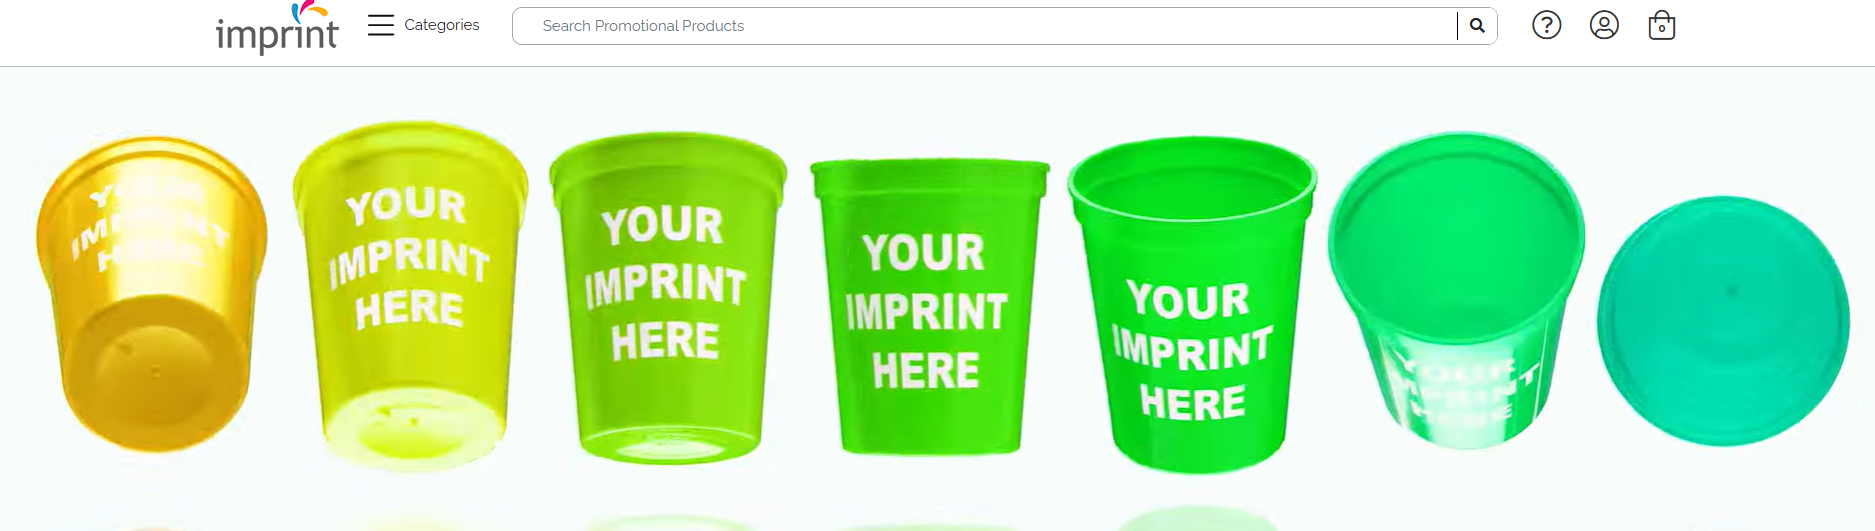
Task: Expand the Categories label
Action: pyautogui.click(x=442, y=25)
